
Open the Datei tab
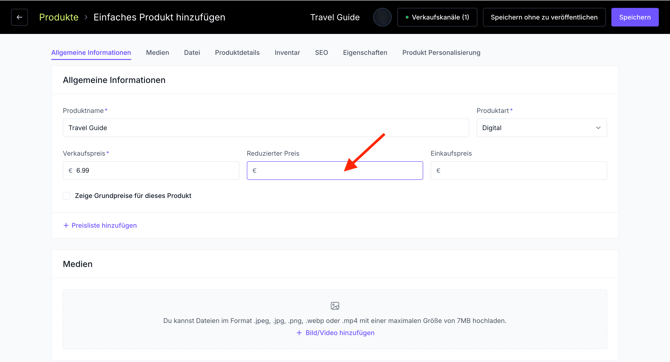(x=192, y=53)
